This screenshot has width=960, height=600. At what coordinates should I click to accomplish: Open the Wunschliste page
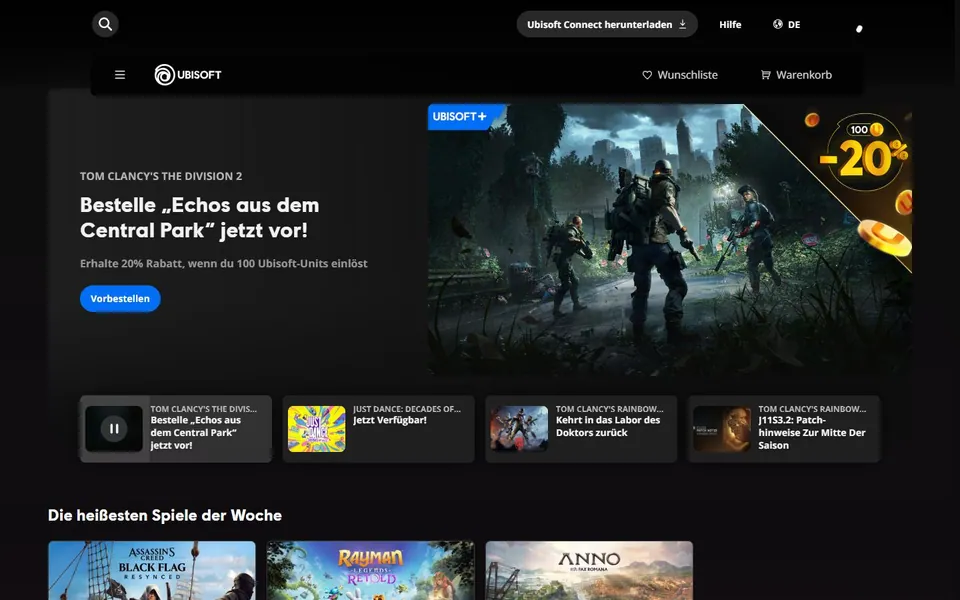point(680,75)
